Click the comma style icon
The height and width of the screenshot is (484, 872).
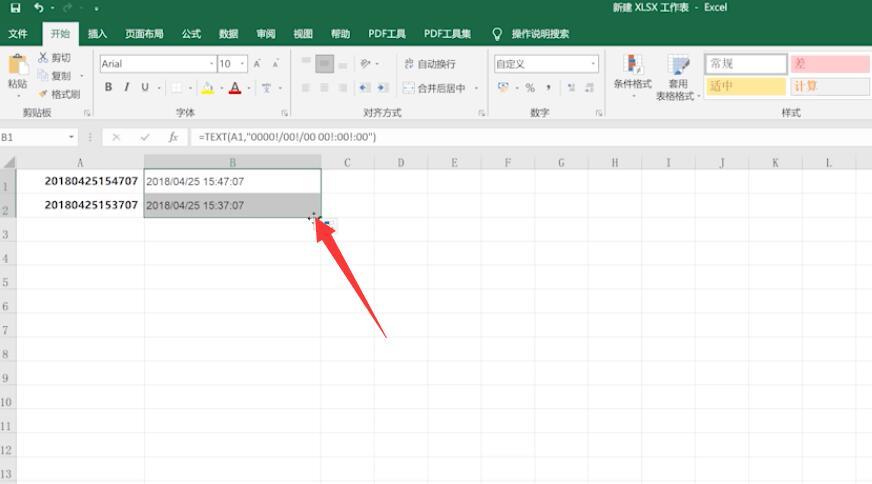tap(549, 88)
